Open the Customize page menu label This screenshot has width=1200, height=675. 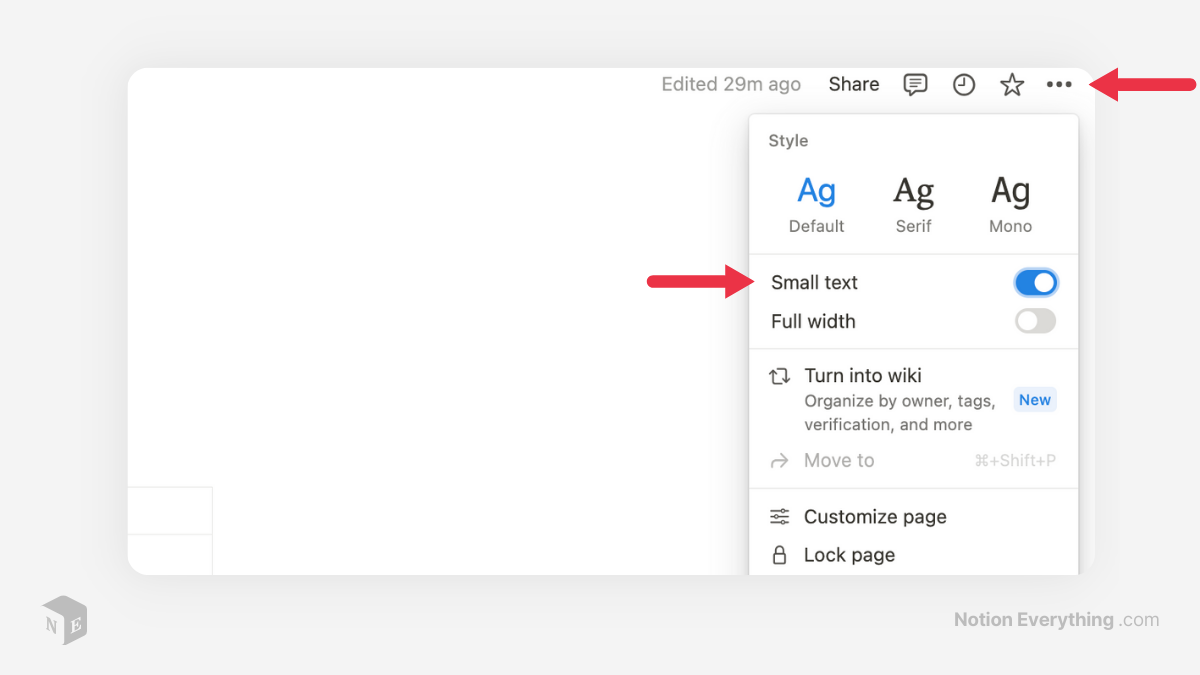pyautogui.click(x=875, y=517)
